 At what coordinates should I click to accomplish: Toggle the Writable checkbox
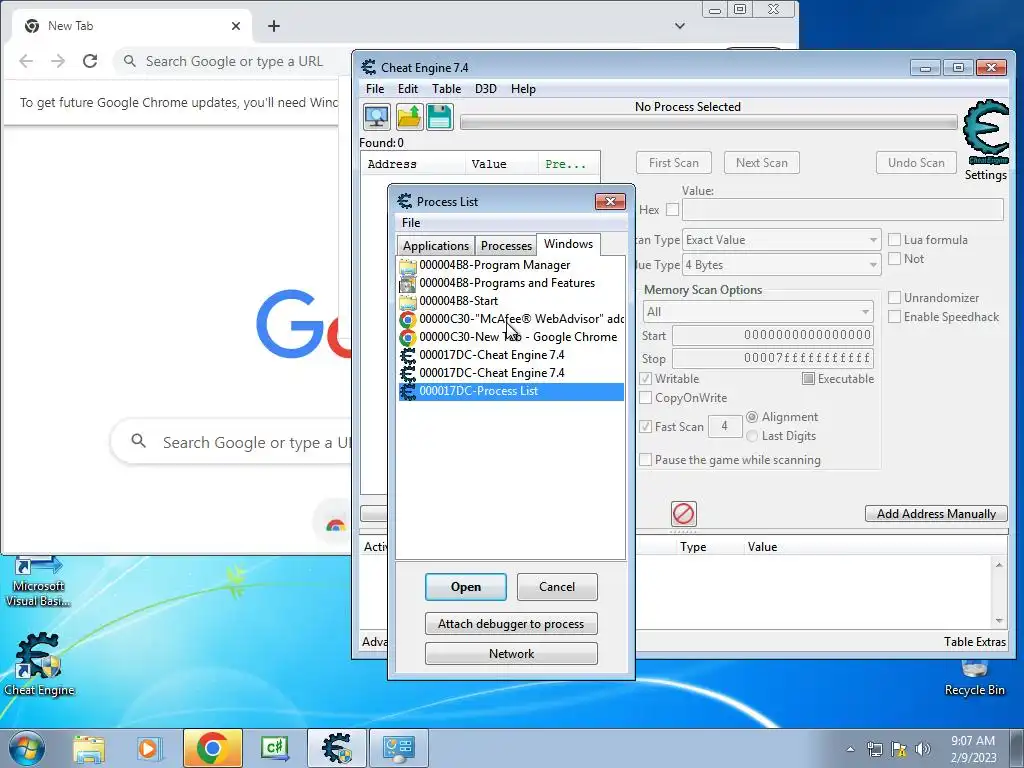pyautogui.click(x=645, y=379)
